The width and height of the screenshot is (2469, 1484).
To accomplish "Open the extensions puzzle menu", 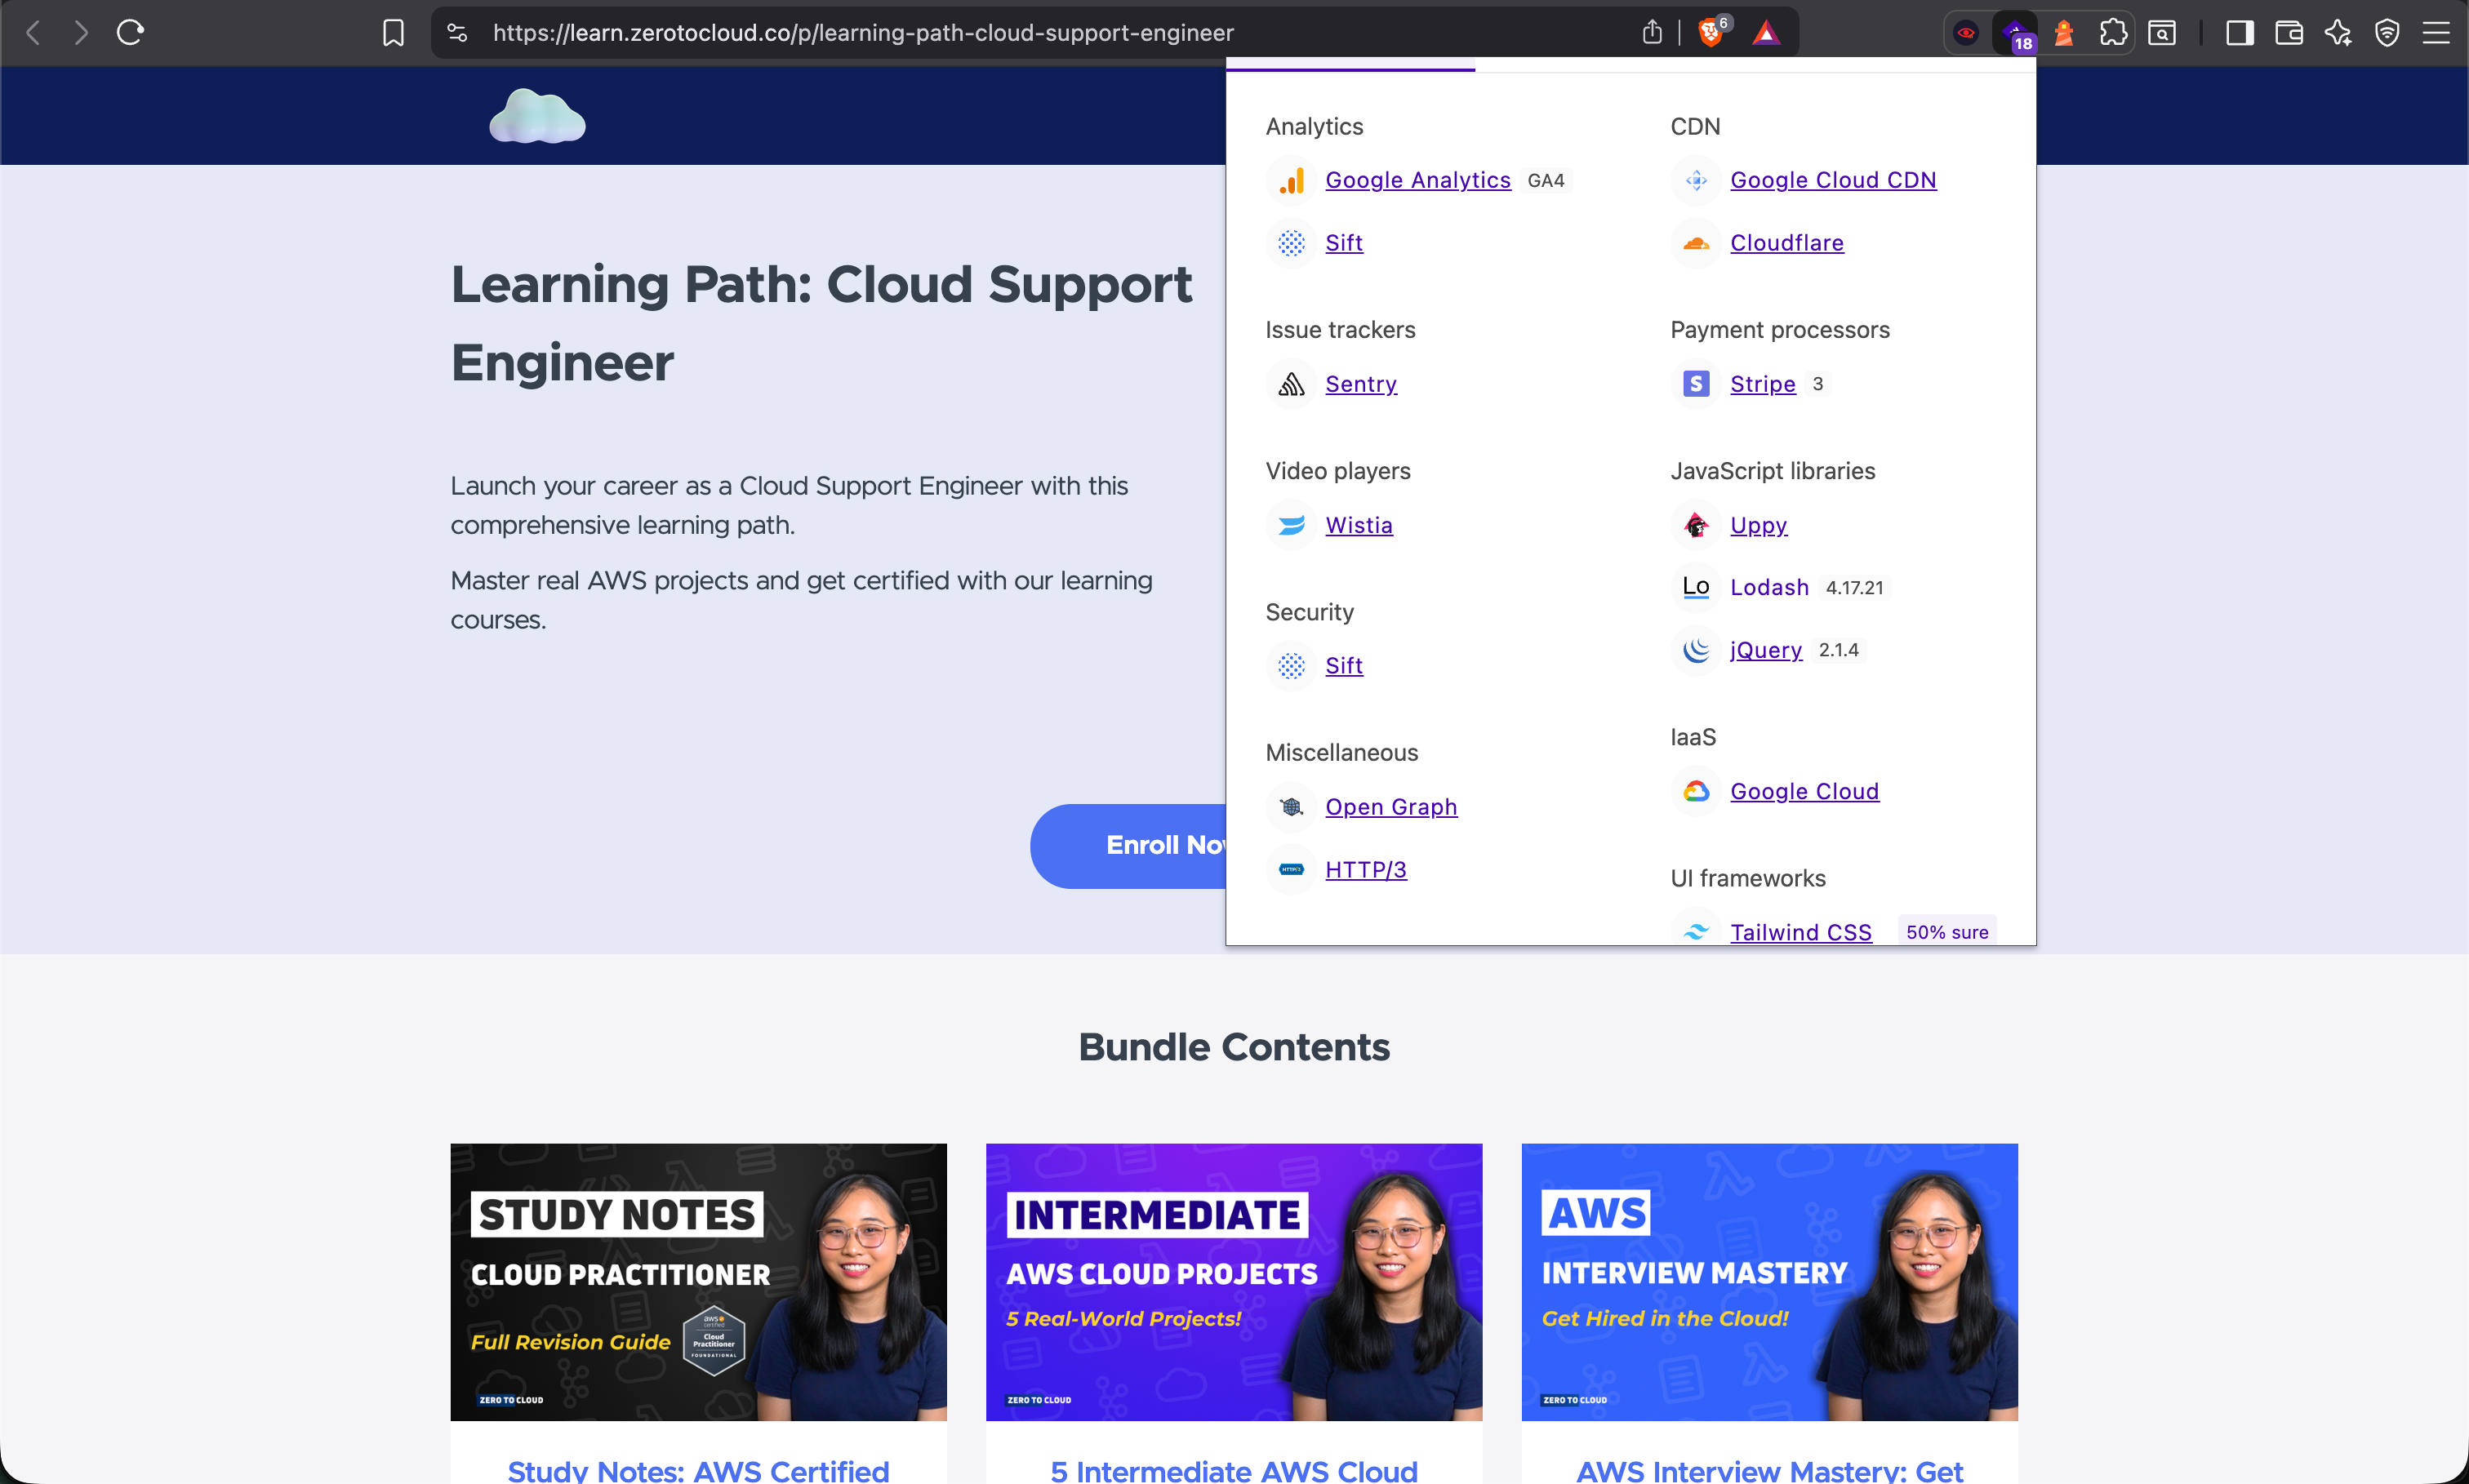I will coord(2113,33).
